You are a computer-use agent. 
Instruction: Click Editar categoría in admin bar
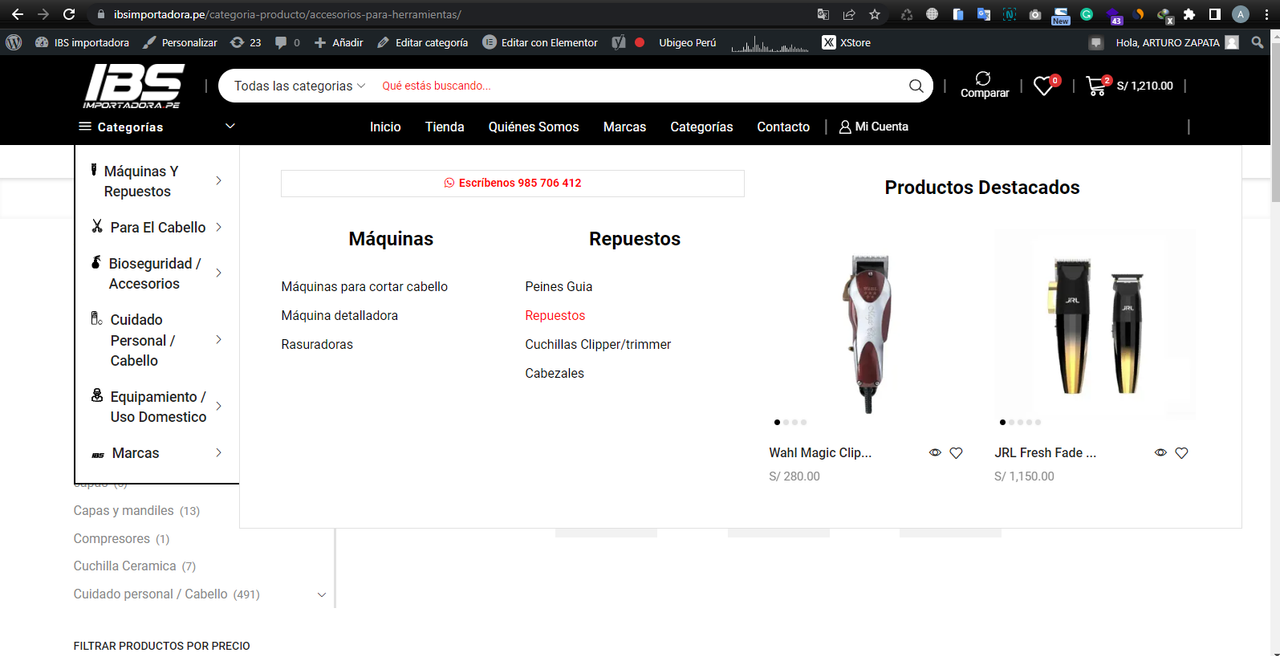point(422,42)
